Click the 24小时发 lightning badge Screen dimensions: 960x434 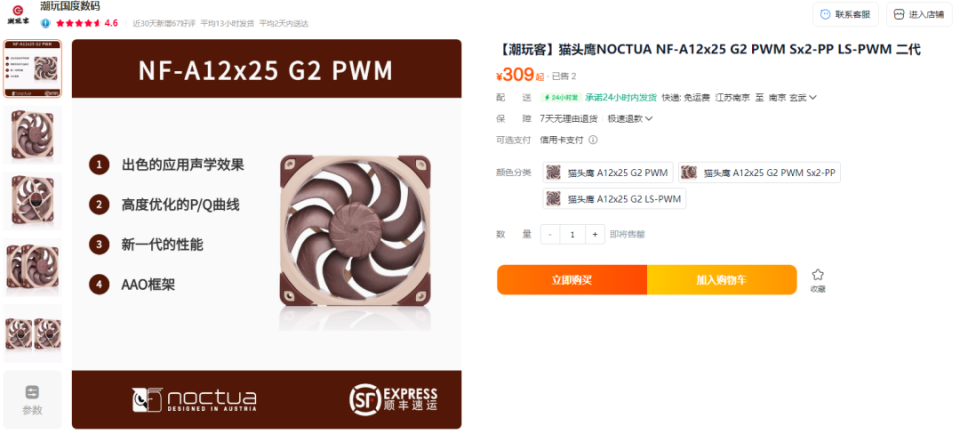(561, 97)
